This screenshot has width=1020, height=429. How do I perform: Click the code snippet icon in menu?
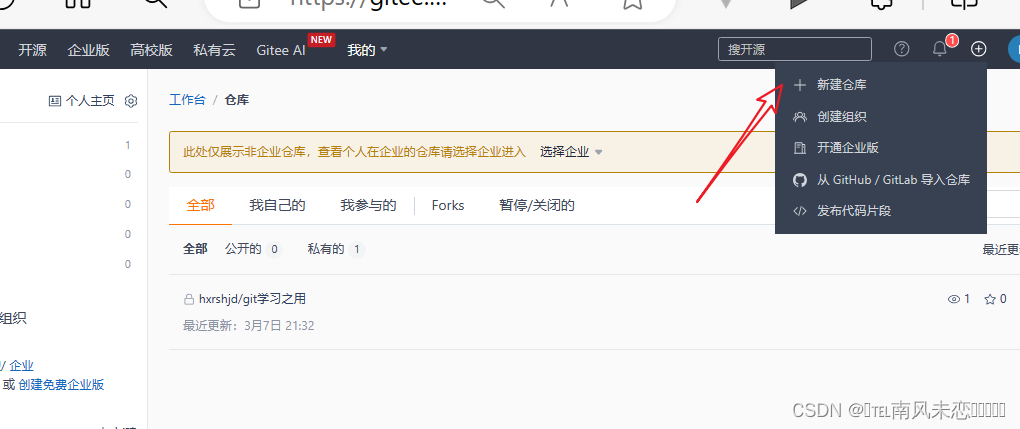click(x=800, y=211)
